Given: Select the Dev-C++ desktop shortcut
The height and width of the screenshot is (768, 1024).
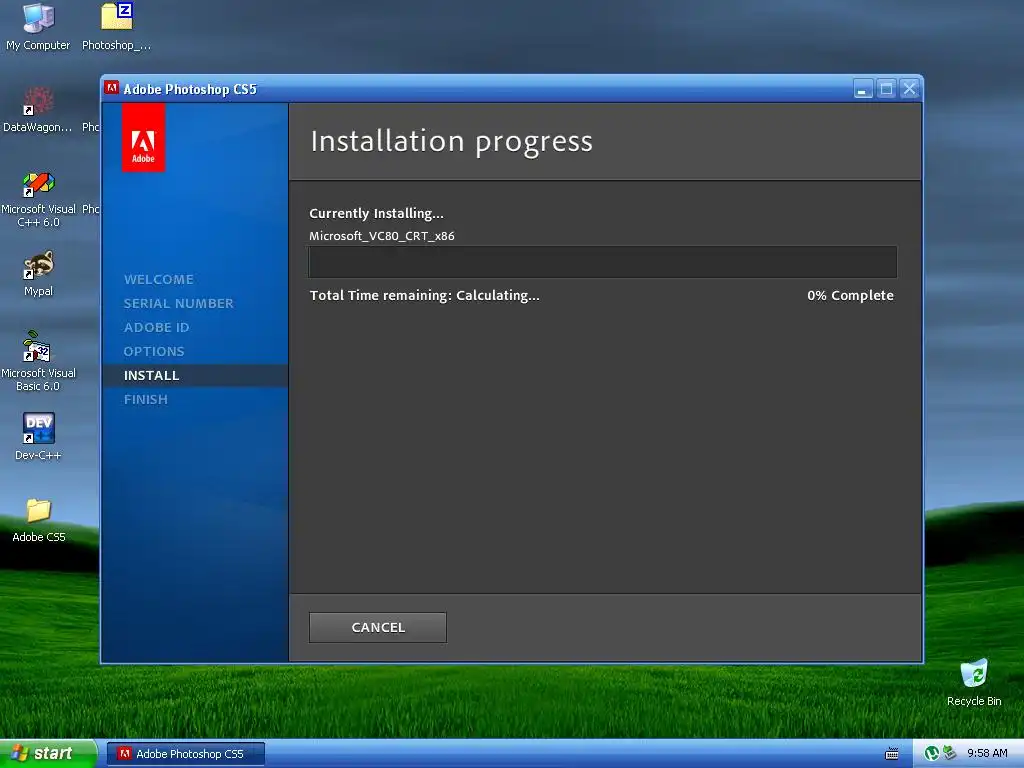Looking at the screenshot, I should pyautogui.click(x=38, y=437).
